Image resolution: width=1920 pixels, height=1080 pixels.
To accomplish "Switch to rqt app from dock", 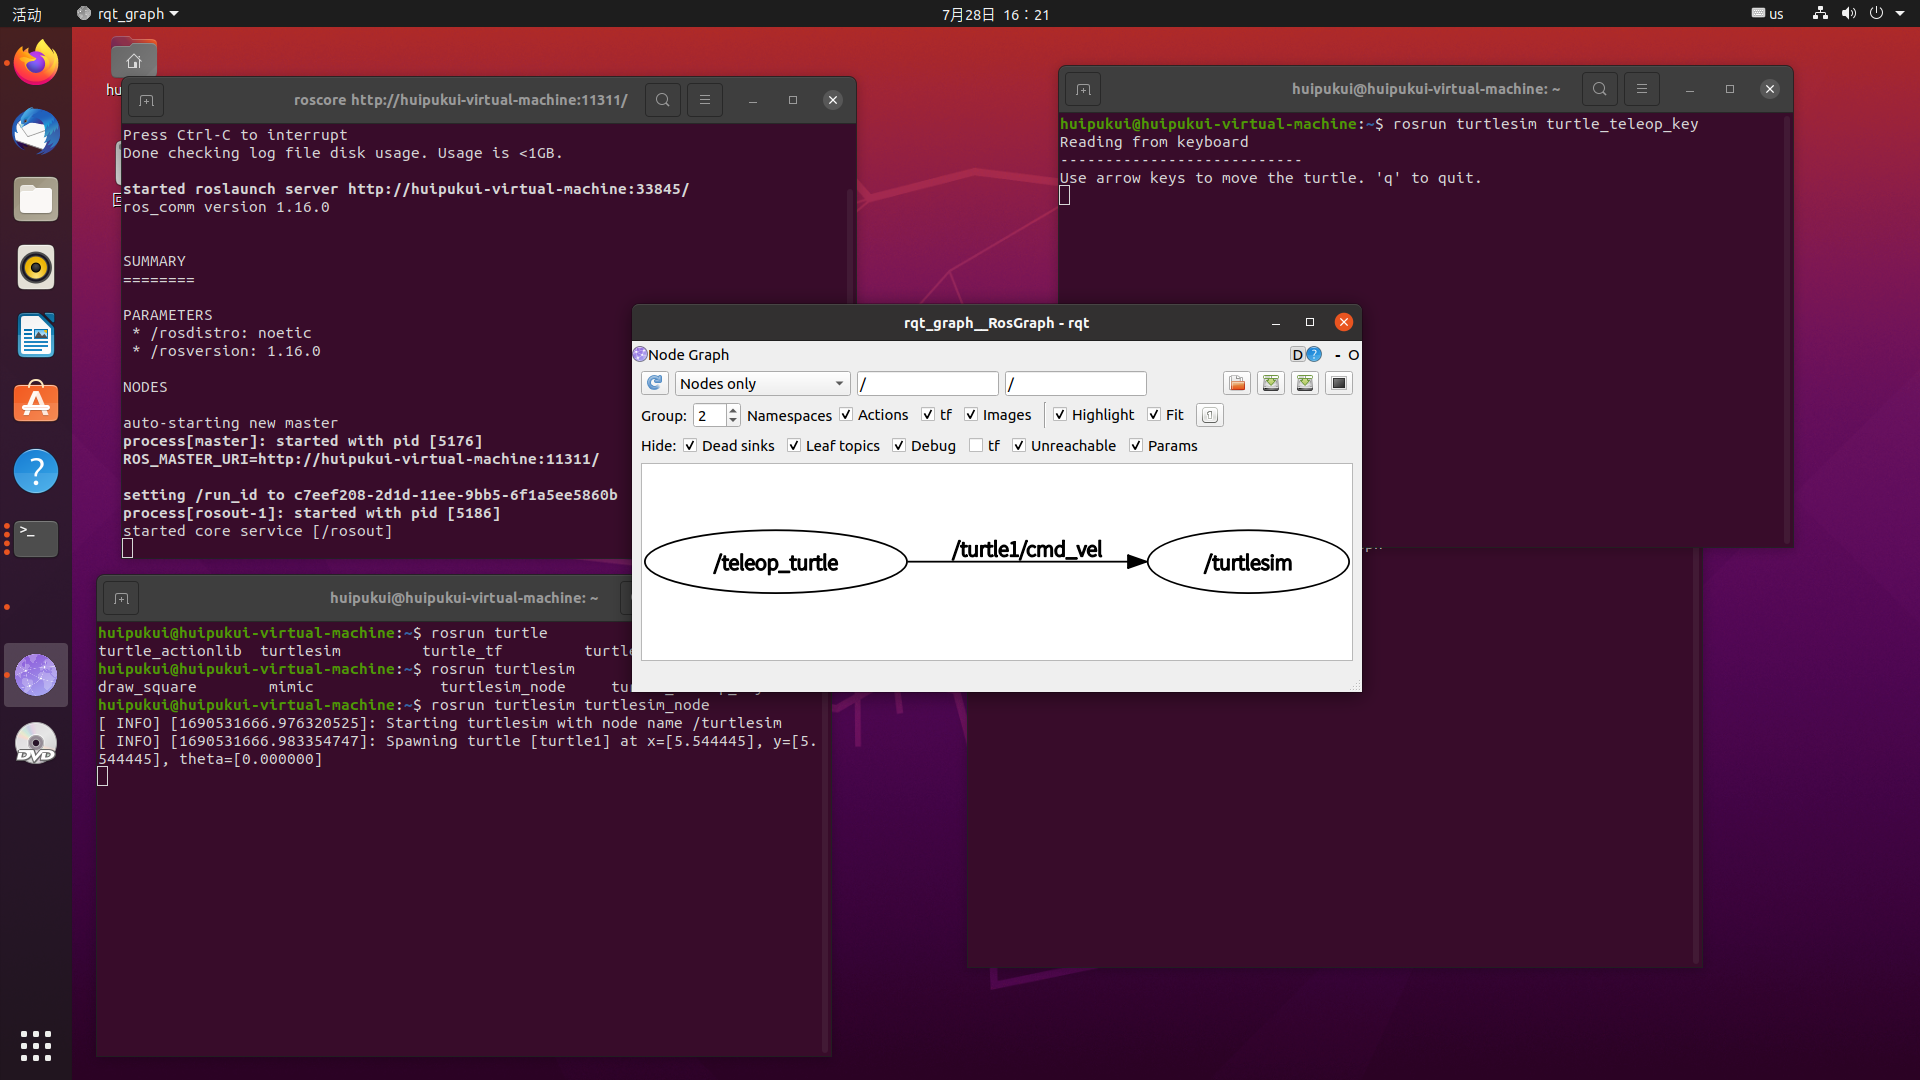I will click(x=36, y=675).
